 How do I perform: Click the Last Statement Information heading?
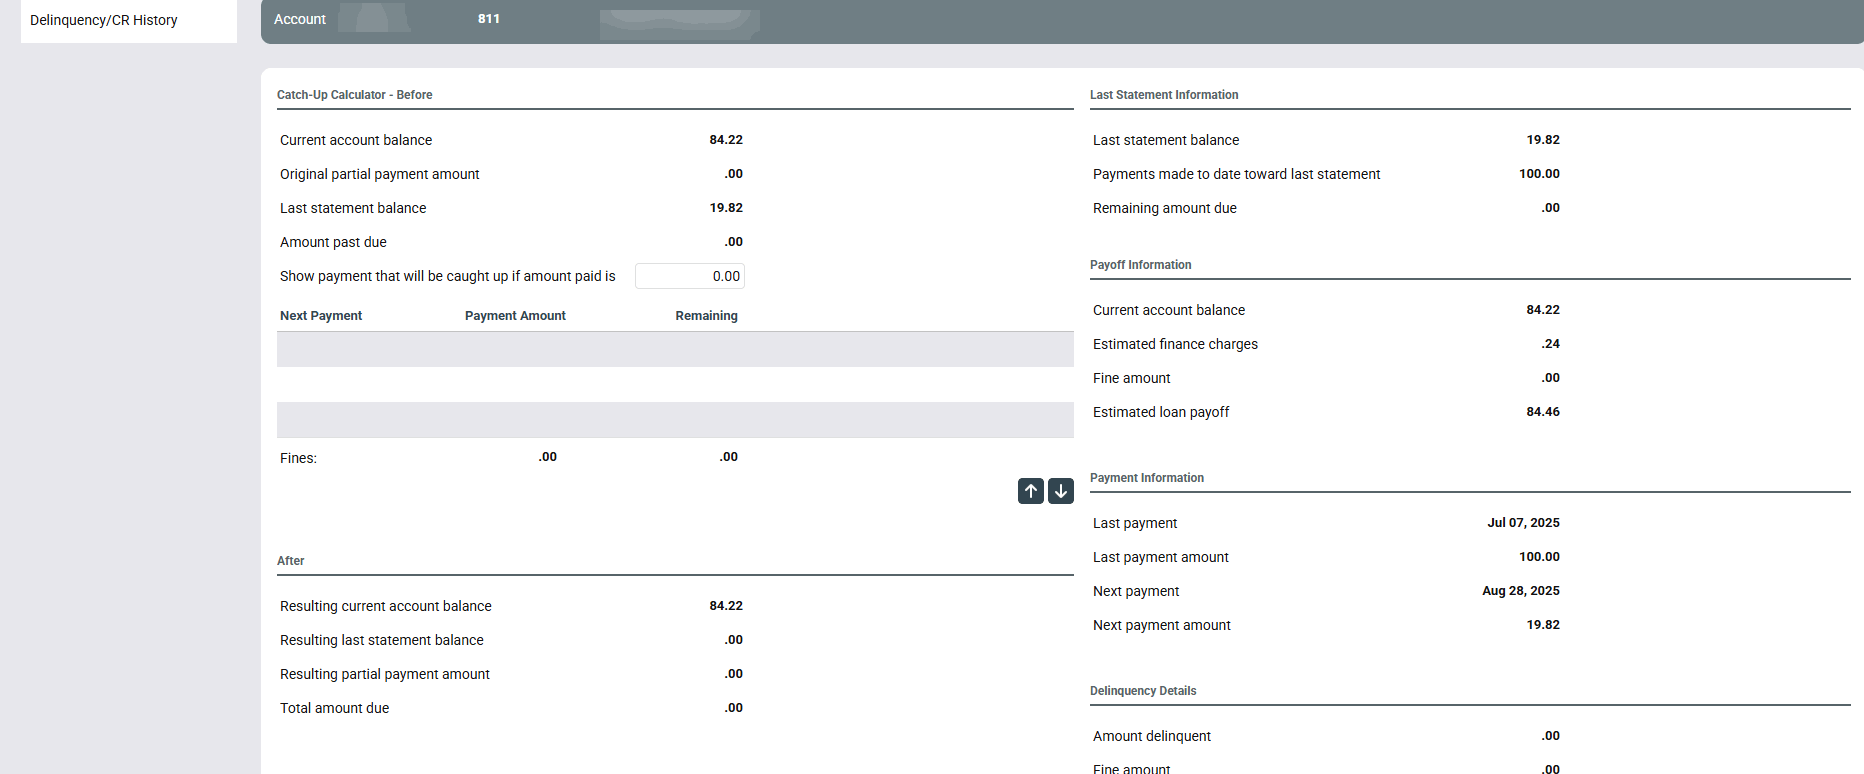[1164, 95]
